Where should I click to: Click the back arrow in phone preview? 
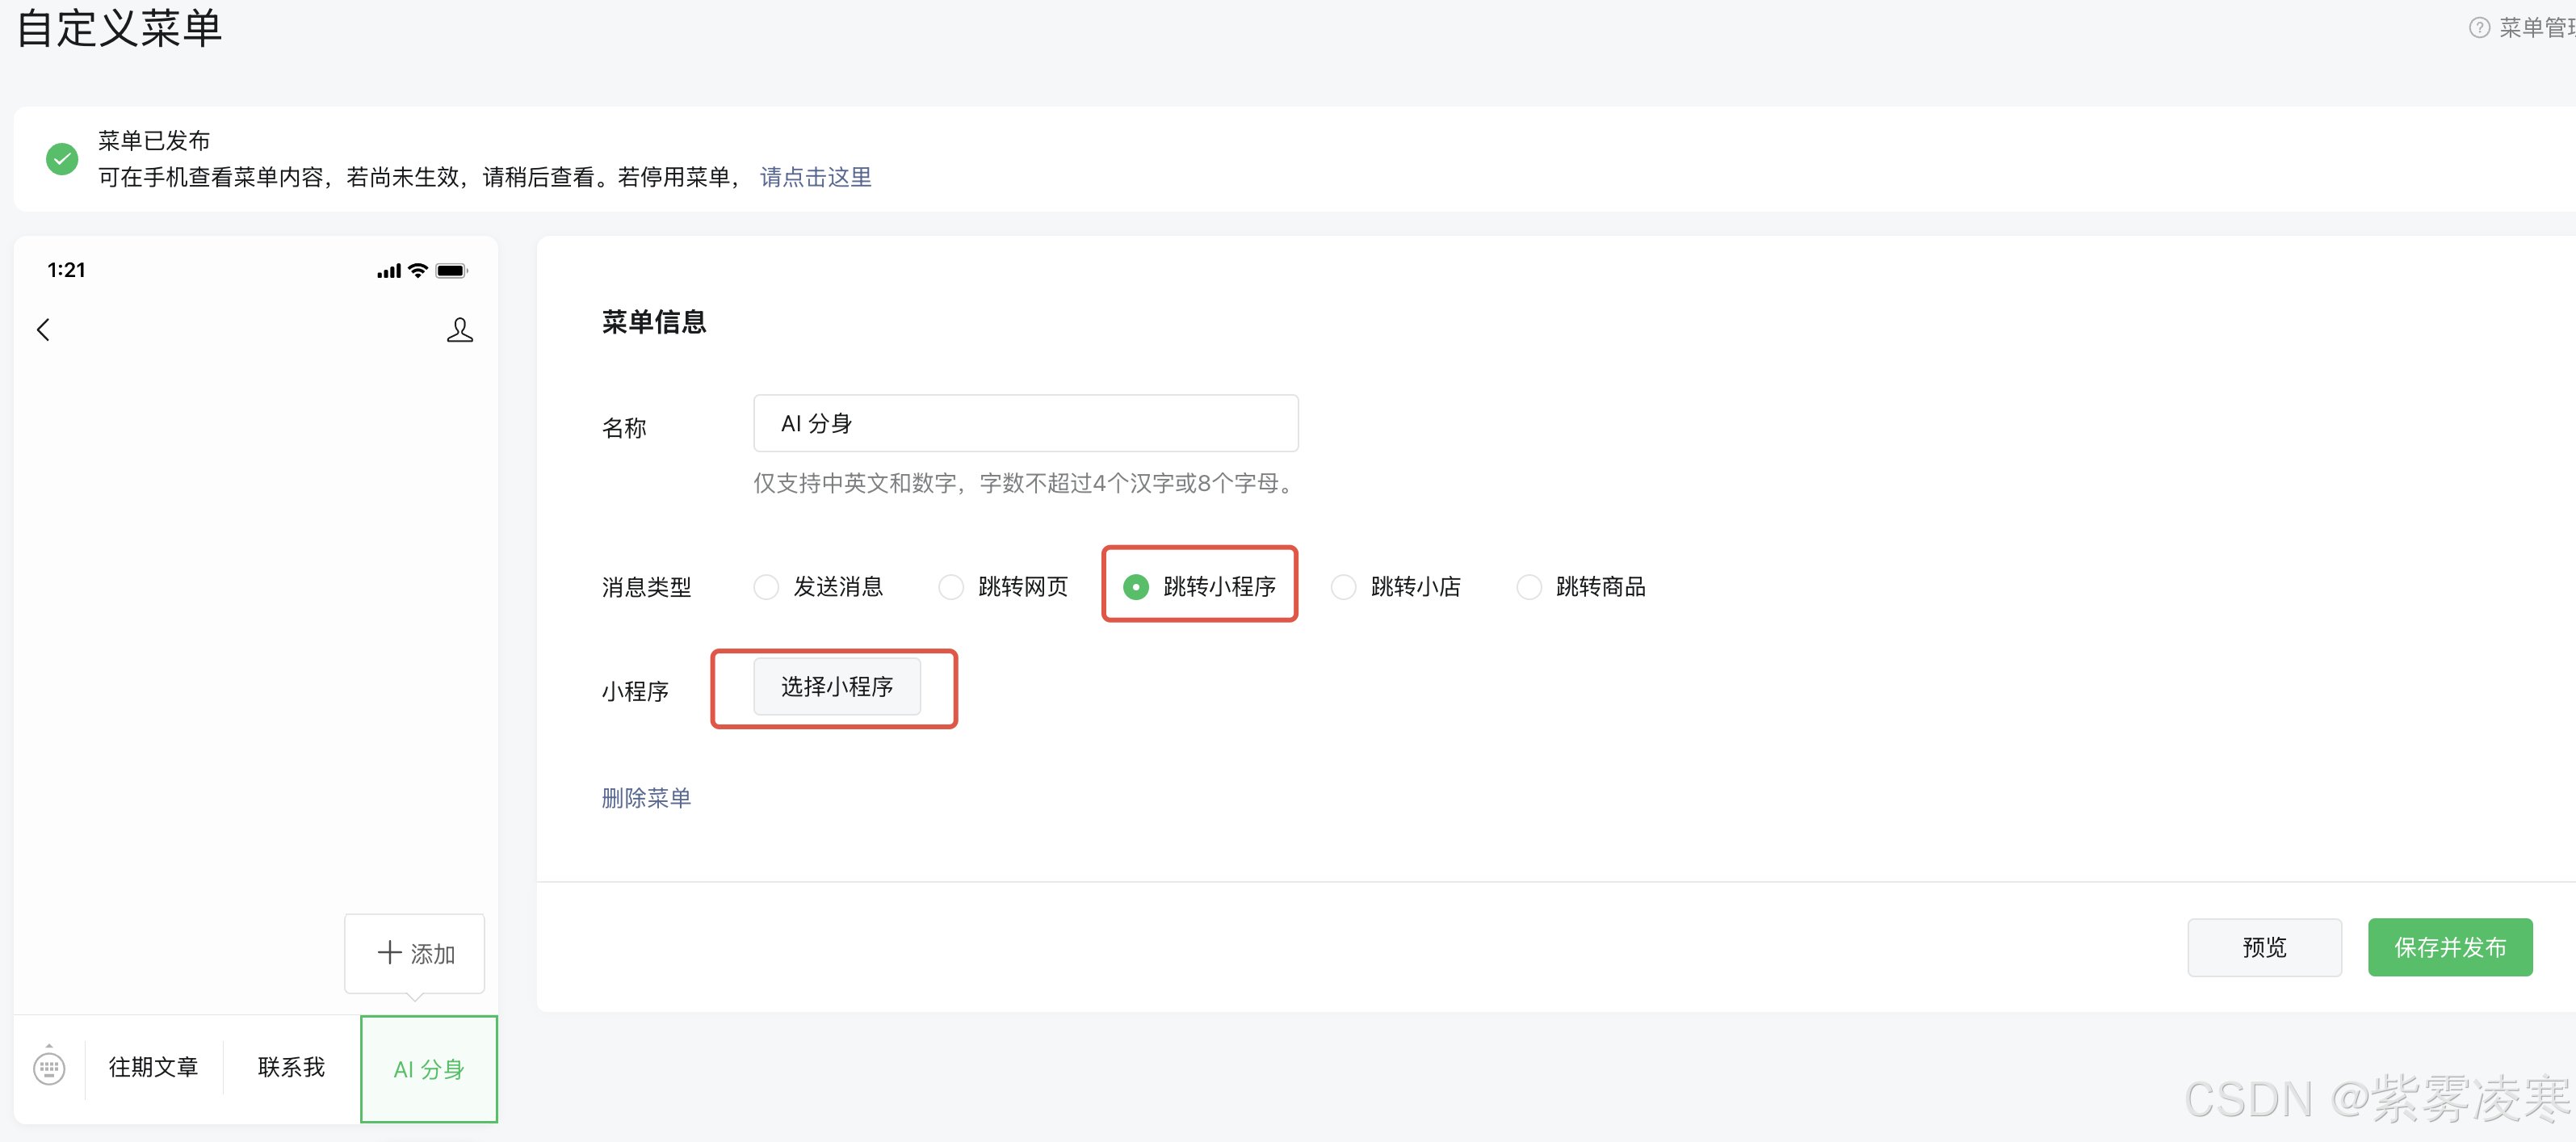43,330
